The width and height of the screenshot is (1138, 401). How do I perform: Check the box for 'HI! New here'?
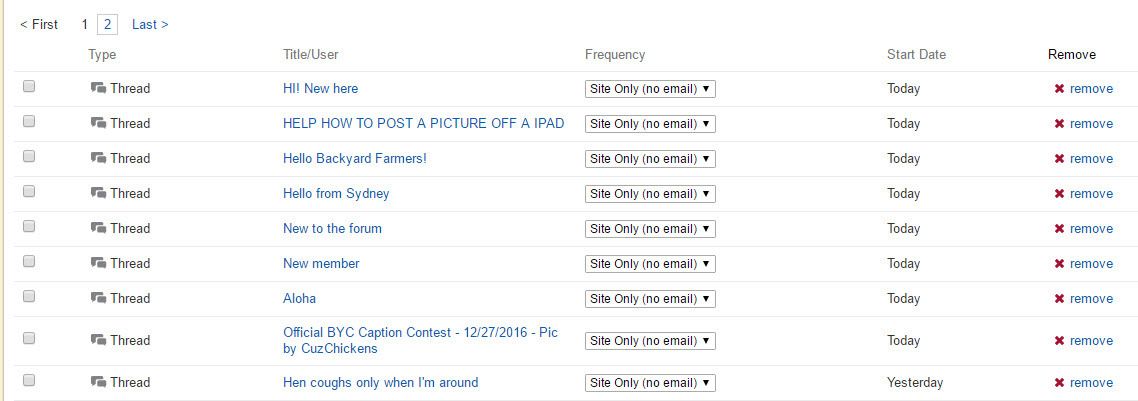pos(29,87)
